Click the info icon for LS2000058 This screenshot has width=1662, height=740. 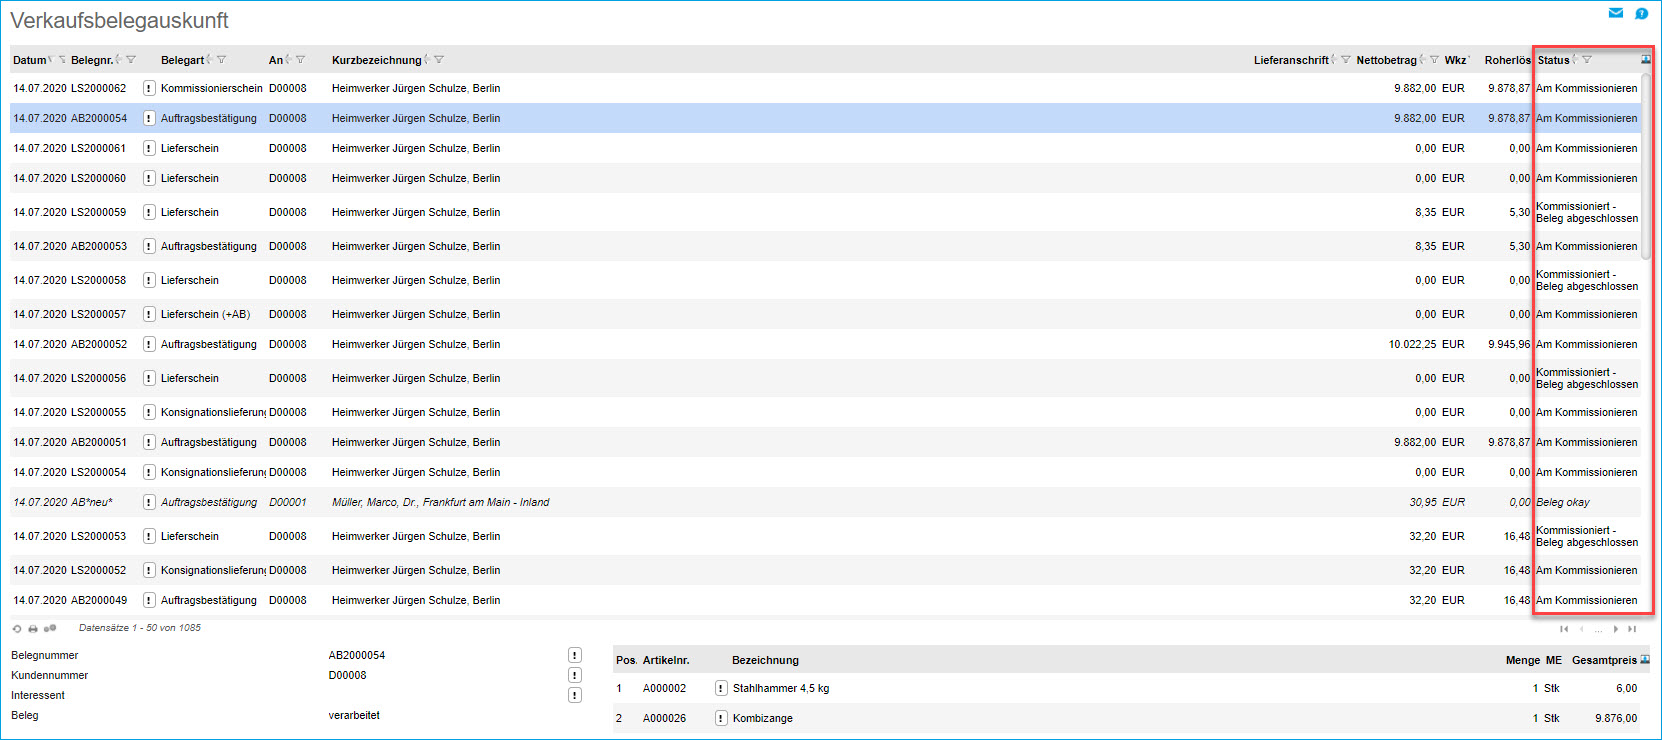(x=149, y=280)
